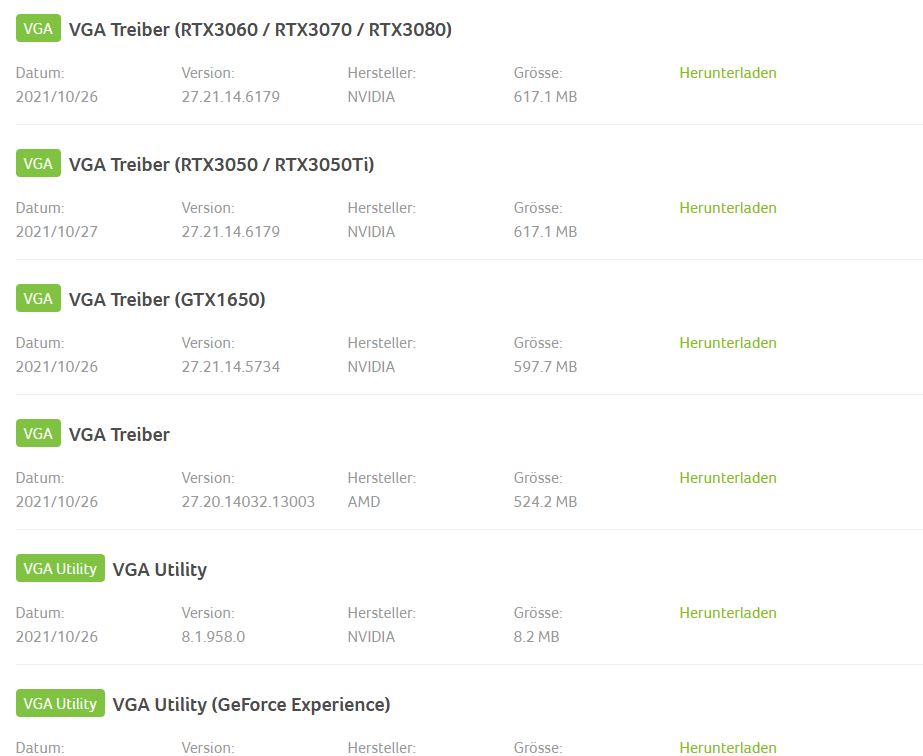923x756 pixels.
Task: Click version 27.21.14.5734 of the GTX1650 driver
Action: [x=230, y=367]
